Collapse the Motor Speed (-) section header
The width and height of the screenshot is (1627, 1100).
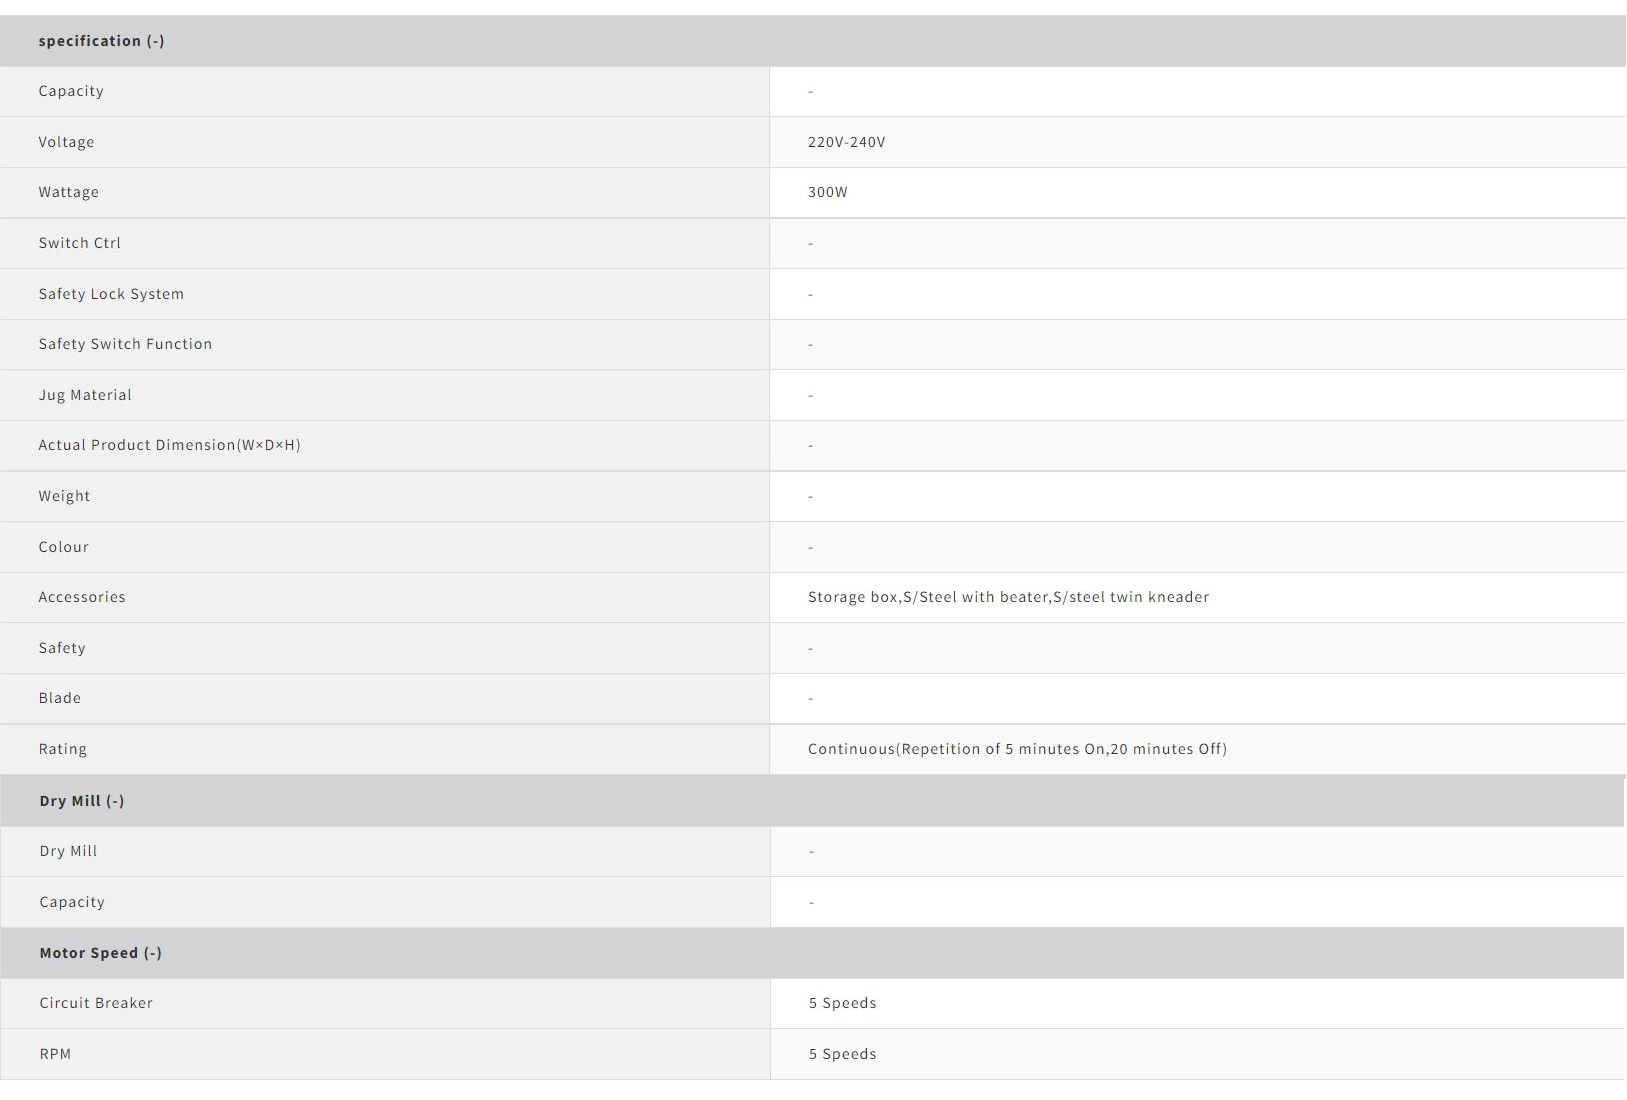coord(100,953)
